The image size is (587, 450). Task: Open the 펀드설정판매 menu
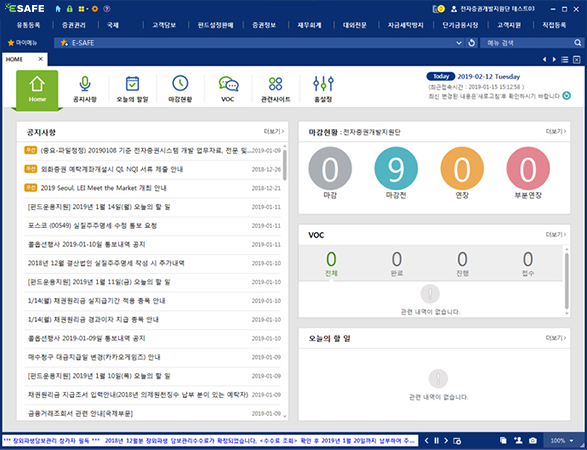(x=215, y=25)
